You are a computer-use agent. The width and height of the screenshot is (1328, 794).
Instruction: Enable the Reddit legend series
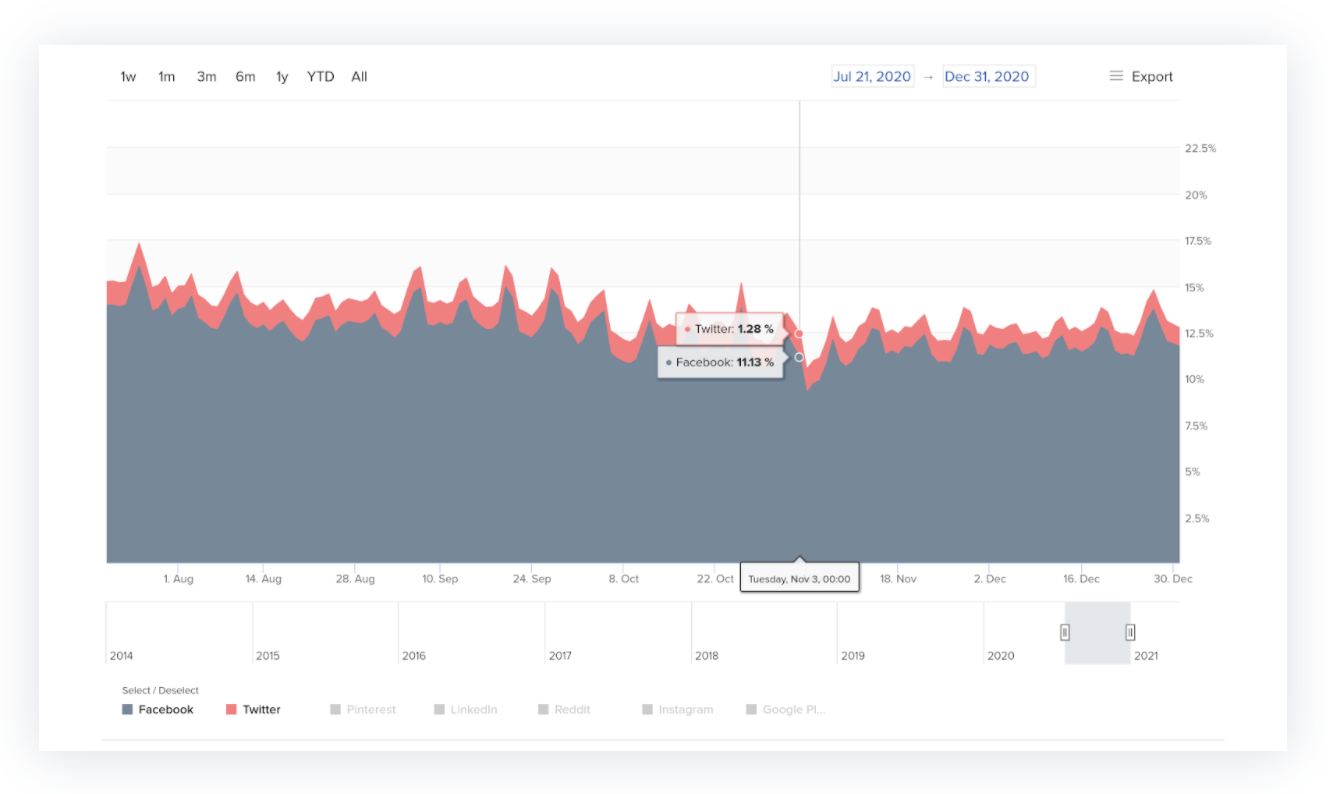tap(564, 709)
